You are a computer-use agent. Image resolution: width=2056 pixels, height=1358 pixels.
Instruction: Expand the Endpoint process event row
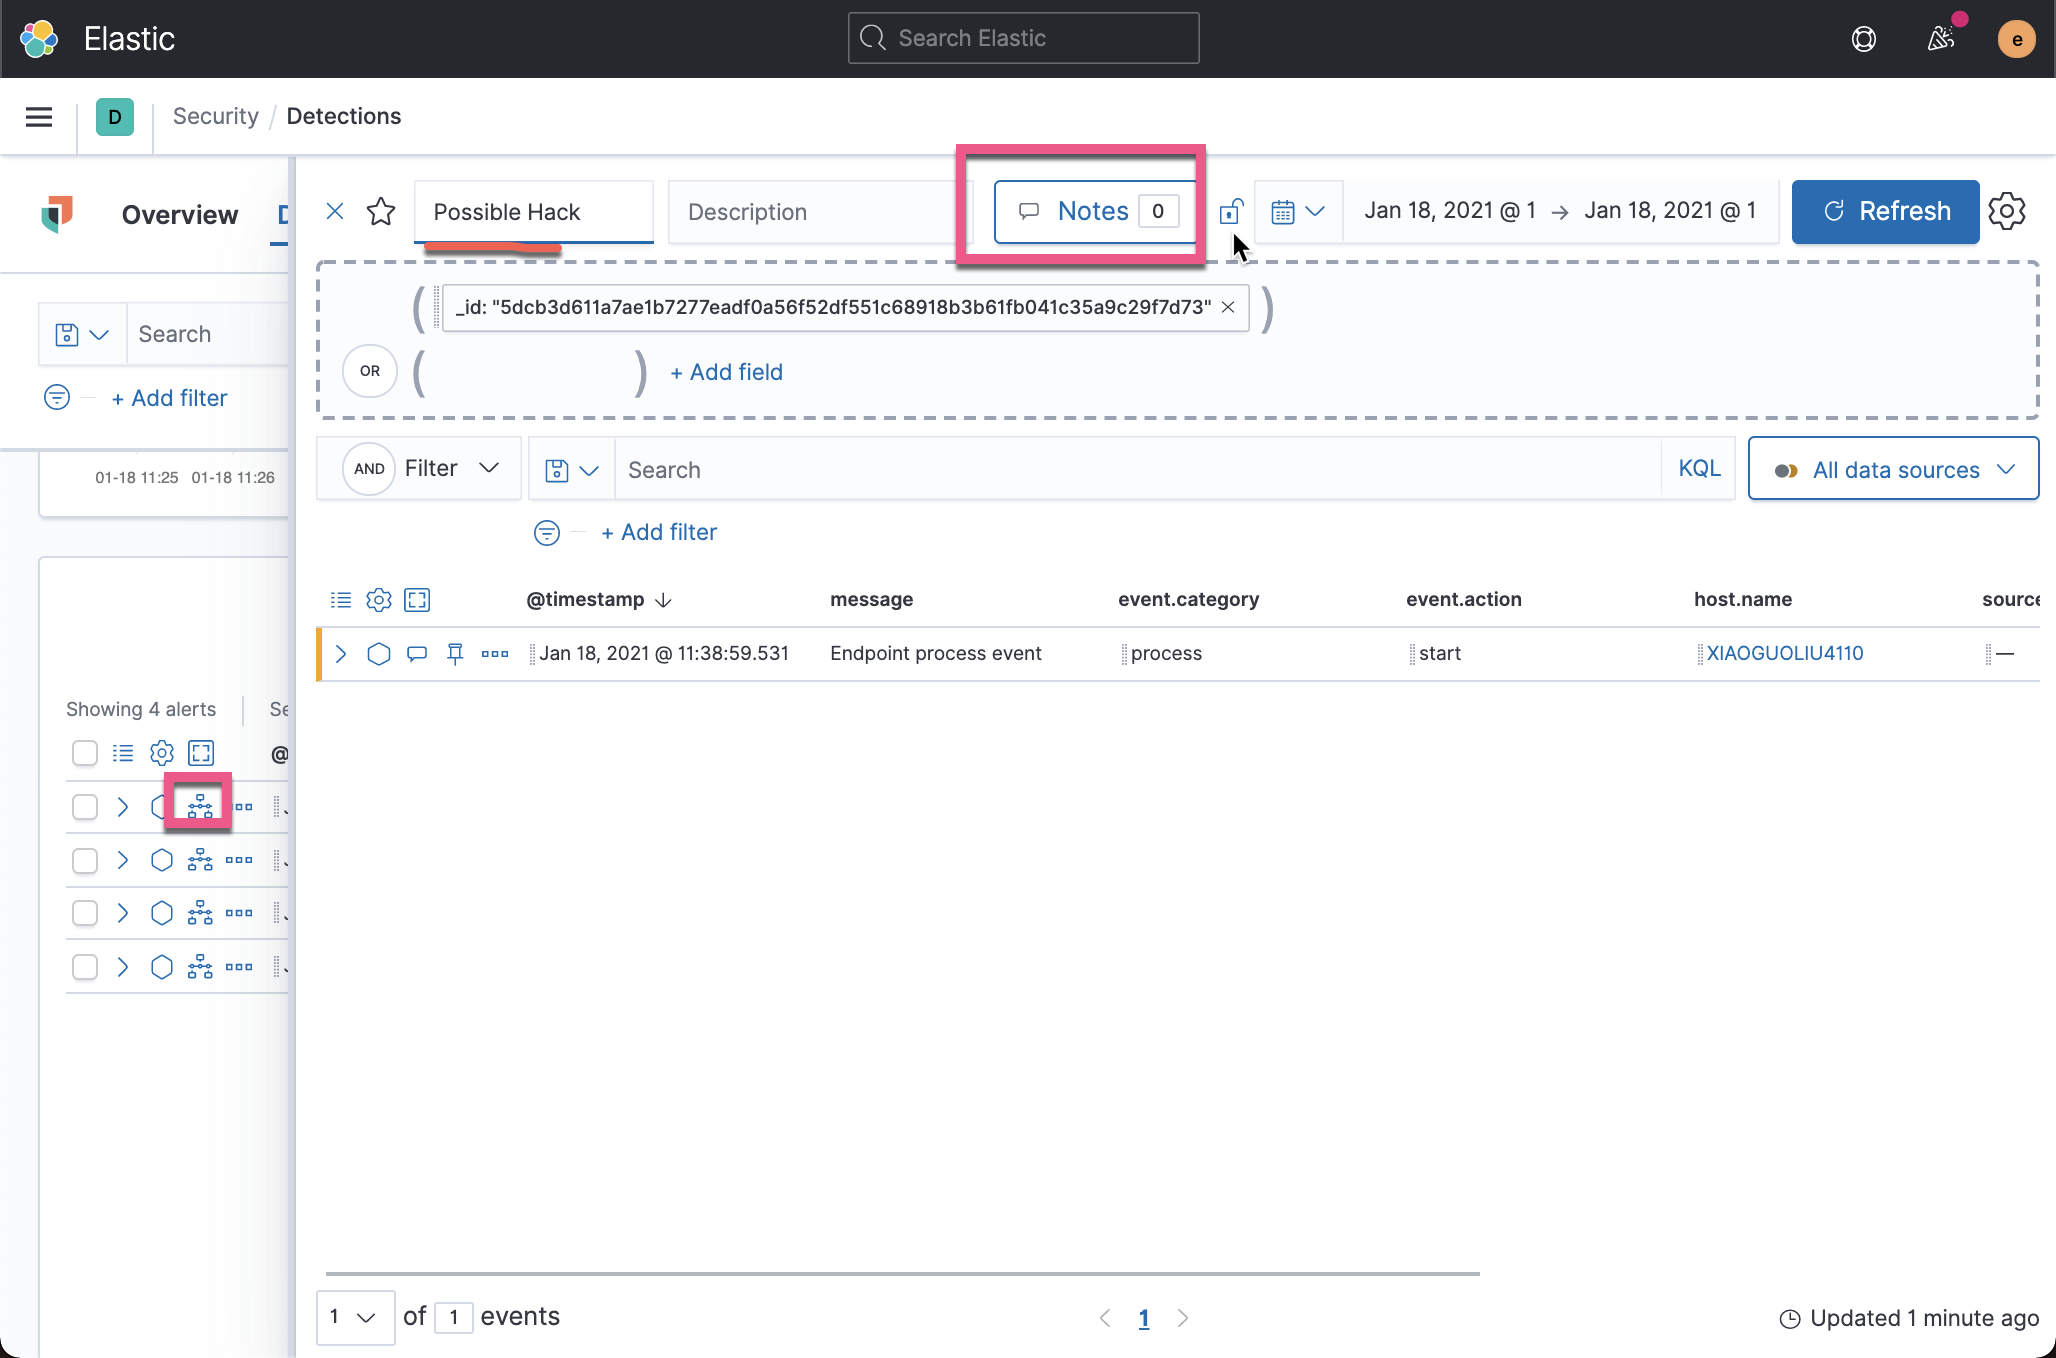tap(341, 653)
